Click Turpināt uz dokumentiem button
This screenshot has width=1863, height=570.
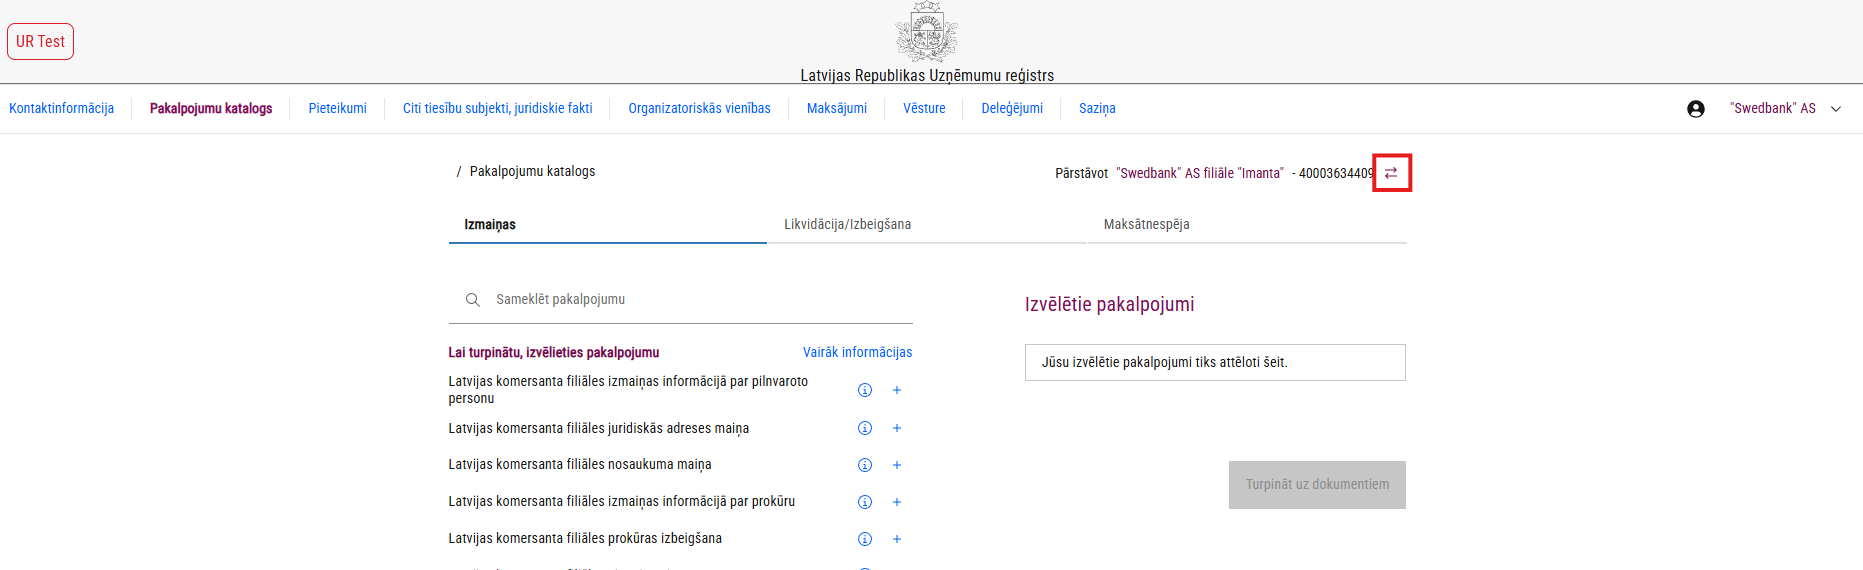pos(1317,485)
